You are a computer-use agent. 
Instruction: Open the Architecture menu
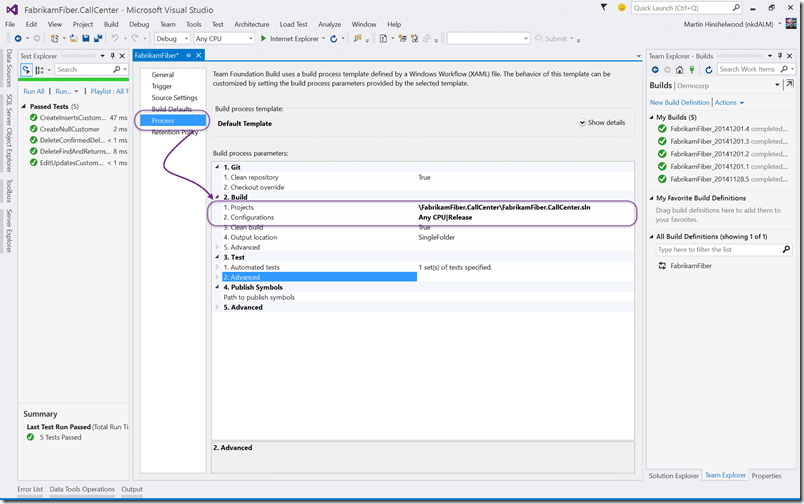click(251, 24)
